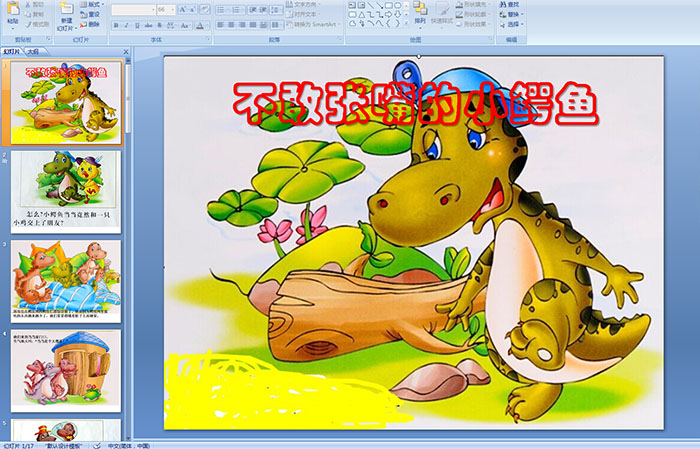
Task: Click the Reset (重设) slide button
Action: click(90, 14)
